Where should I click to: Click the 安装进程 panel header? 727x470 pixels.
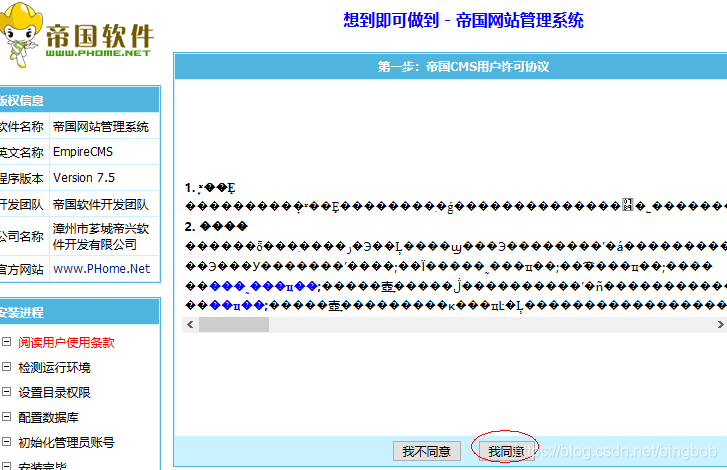pyautogui.click(x=79, y=312)
